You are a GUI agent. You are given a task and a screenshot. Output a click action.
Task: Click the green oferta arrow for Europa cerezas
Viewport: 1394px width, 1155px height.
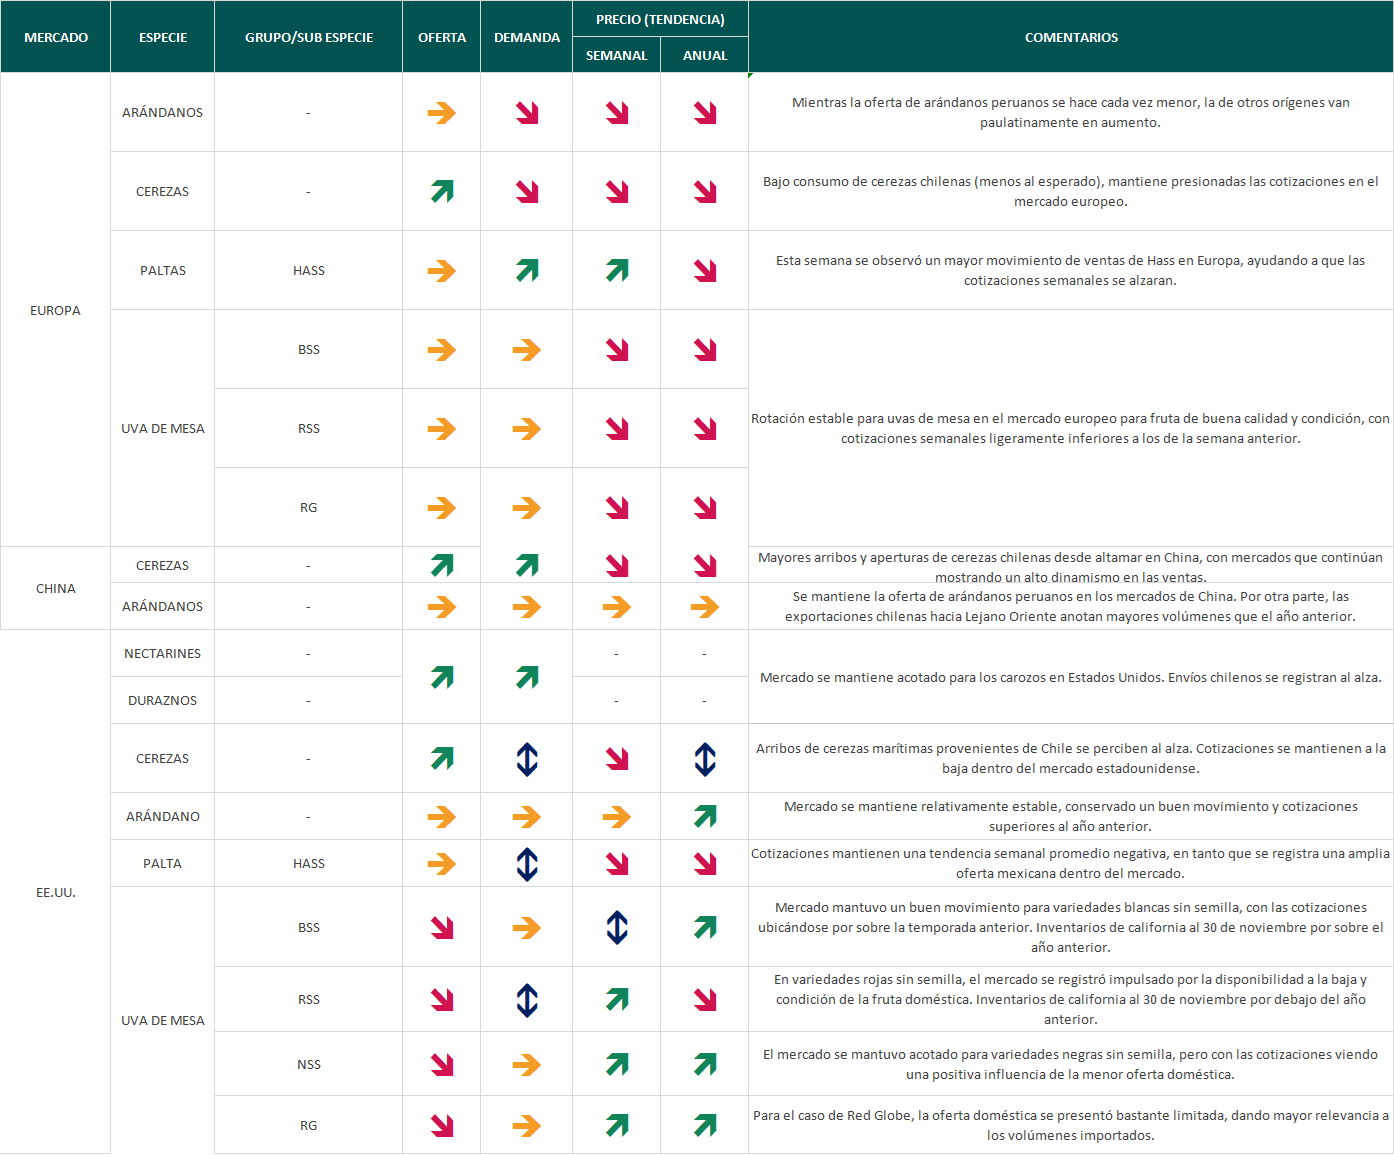click(441, 191)
